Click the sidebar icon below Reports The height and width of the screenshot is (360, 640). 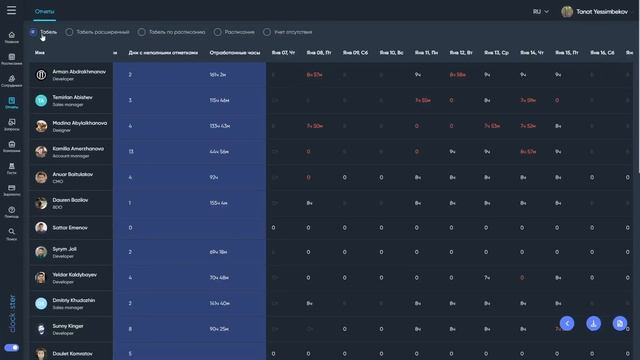(x=11, y=124)
